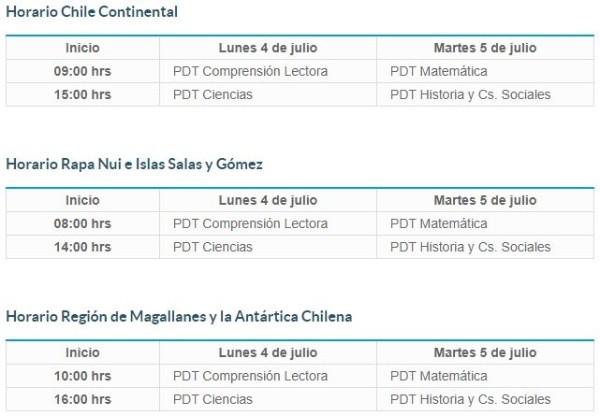Viewport: 600px width, 416px height.
Task: Click PDT Historia y Cs. Sociales at 14:00
Action: (x=470, y=247)
